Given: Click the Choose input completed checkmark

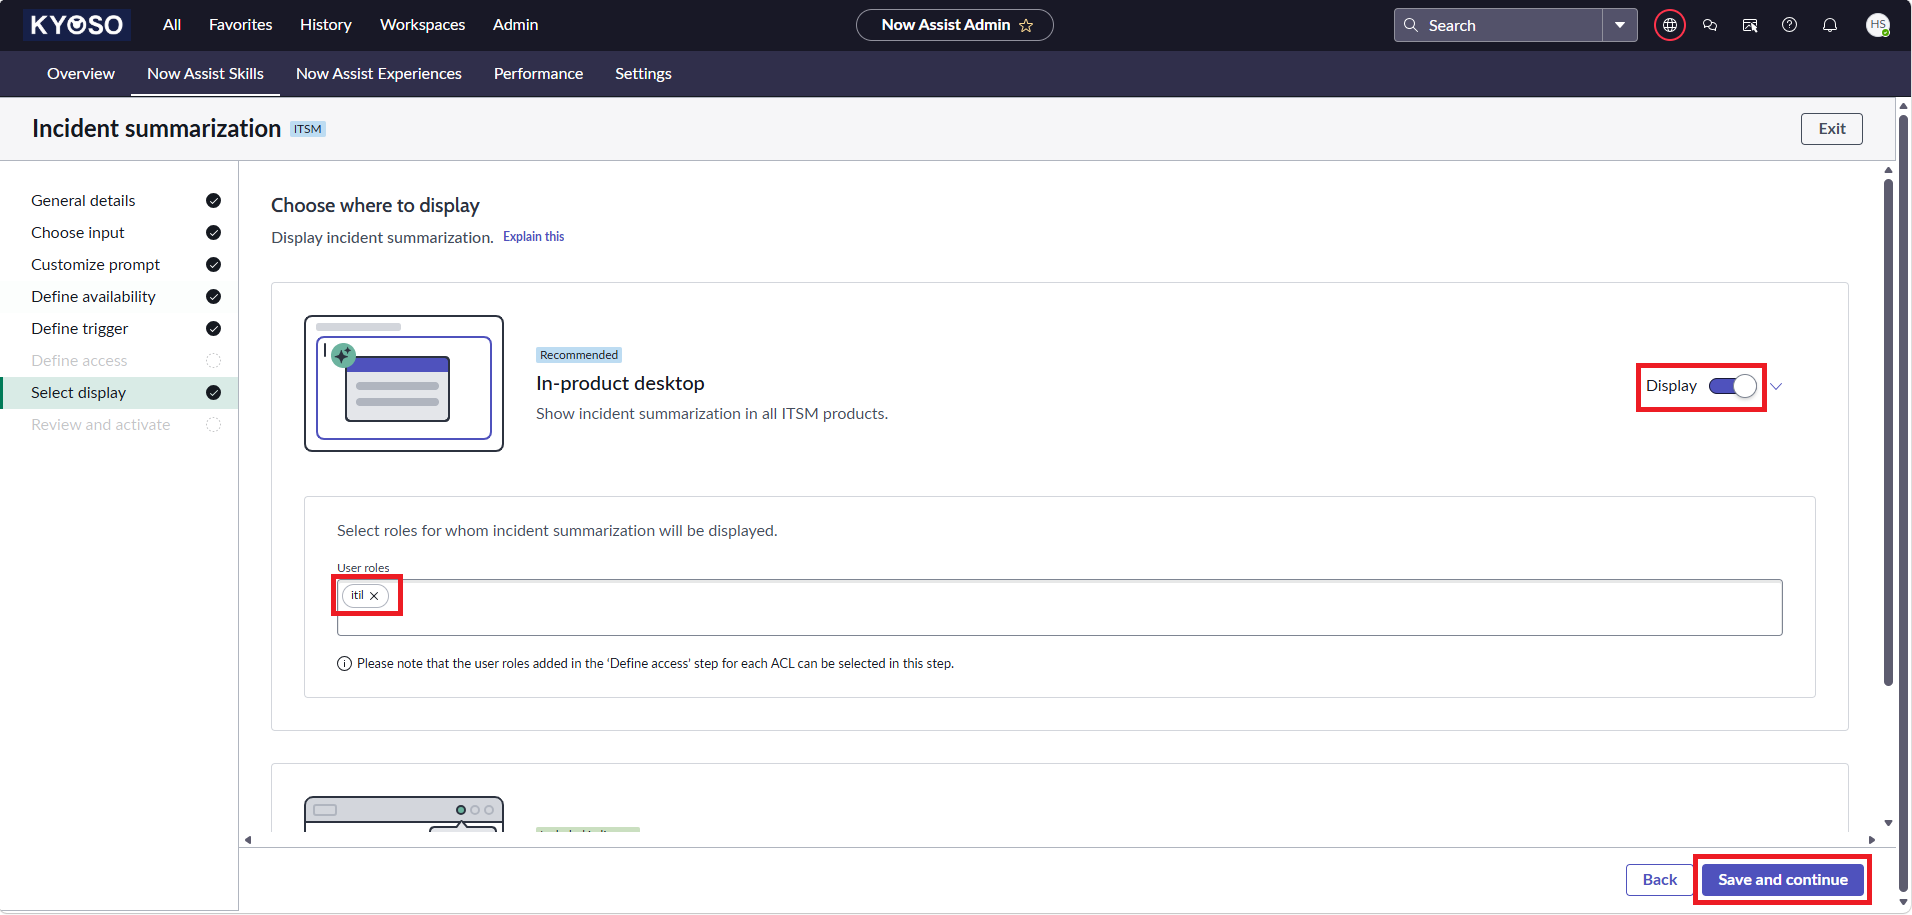Looking at the screenshot, I should click(213, 233).
